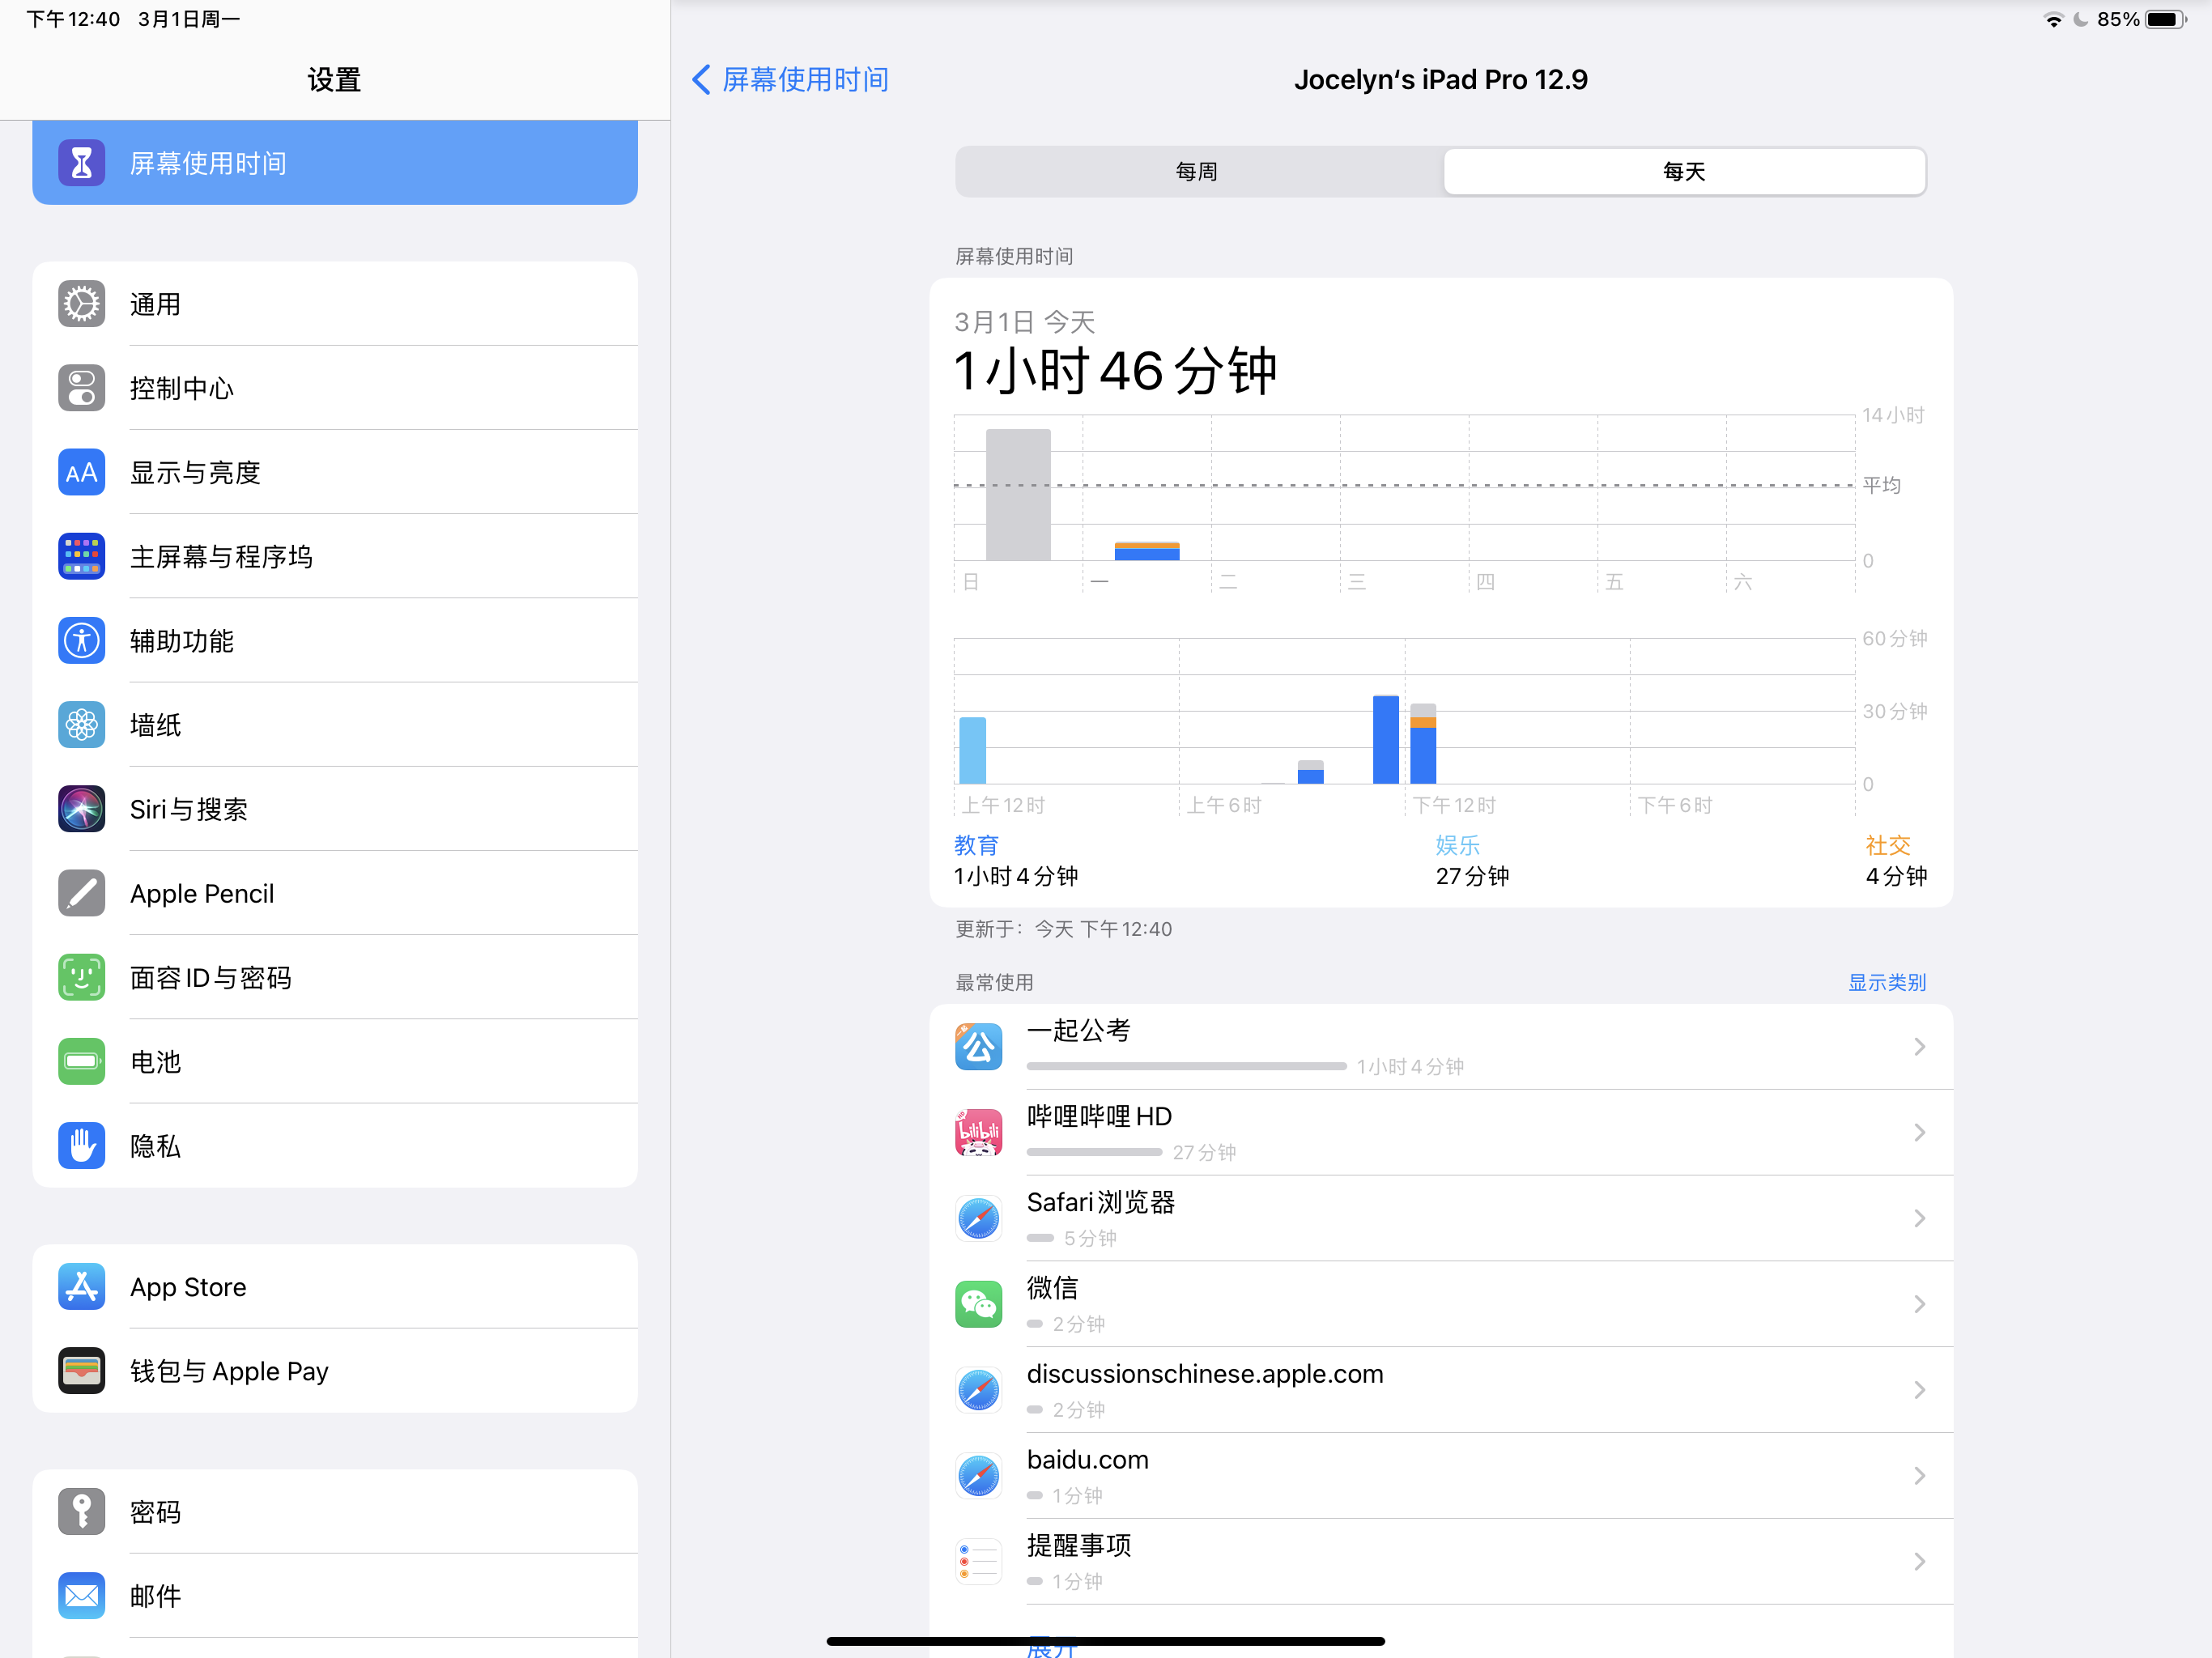The height and width of the screenshot is (1658, 2212).
Task: Open the App Store sidebar icon
Action: tap(81, 1287)
